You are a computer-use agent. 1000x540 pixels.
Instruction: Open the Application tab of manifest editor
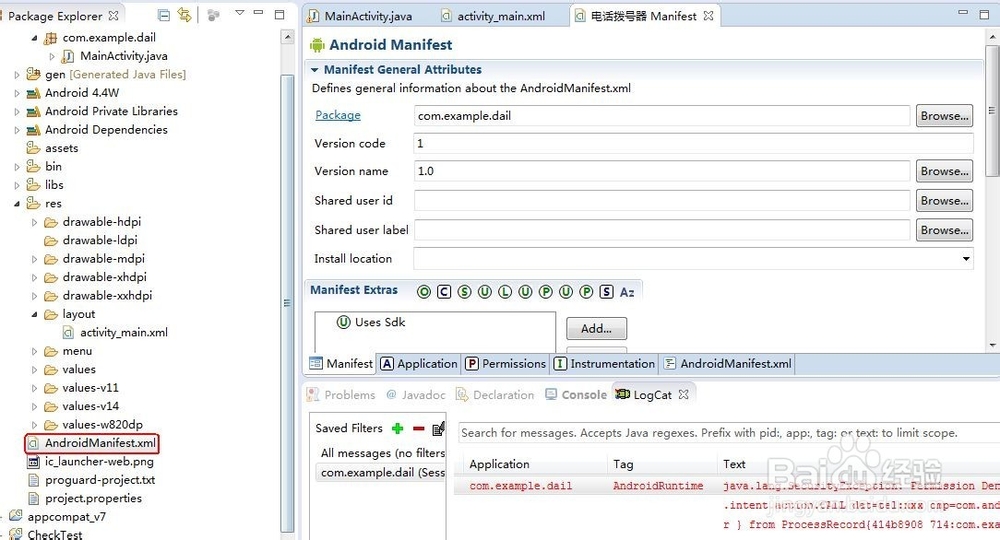(x=419, y=363)
